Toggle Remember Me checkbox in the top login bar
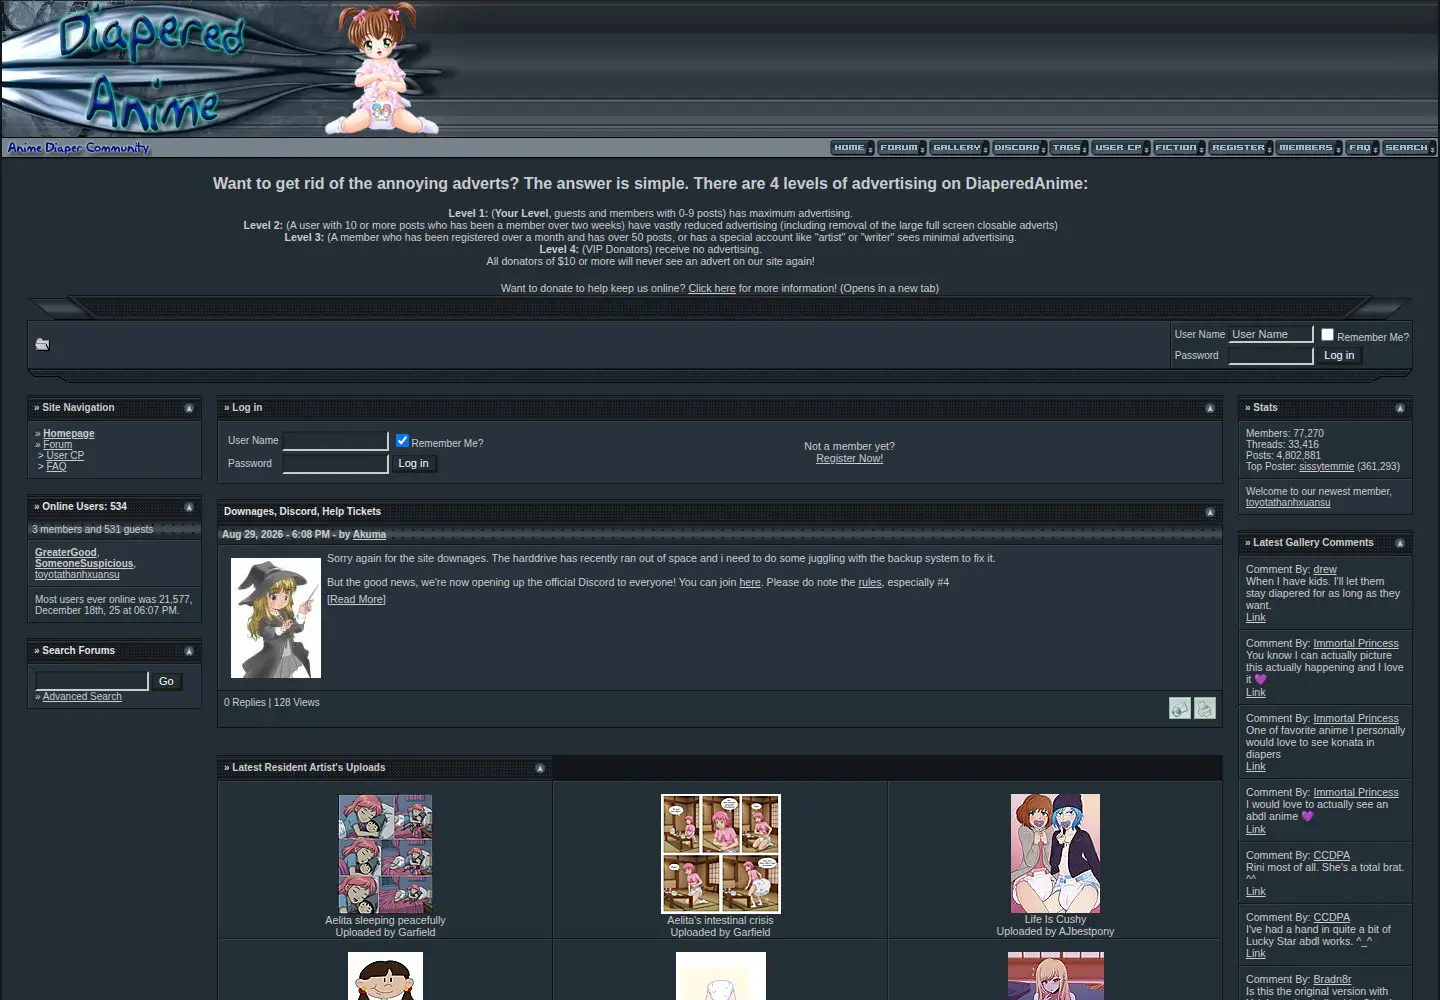 pyautogui.click(x=1327, y=335)
